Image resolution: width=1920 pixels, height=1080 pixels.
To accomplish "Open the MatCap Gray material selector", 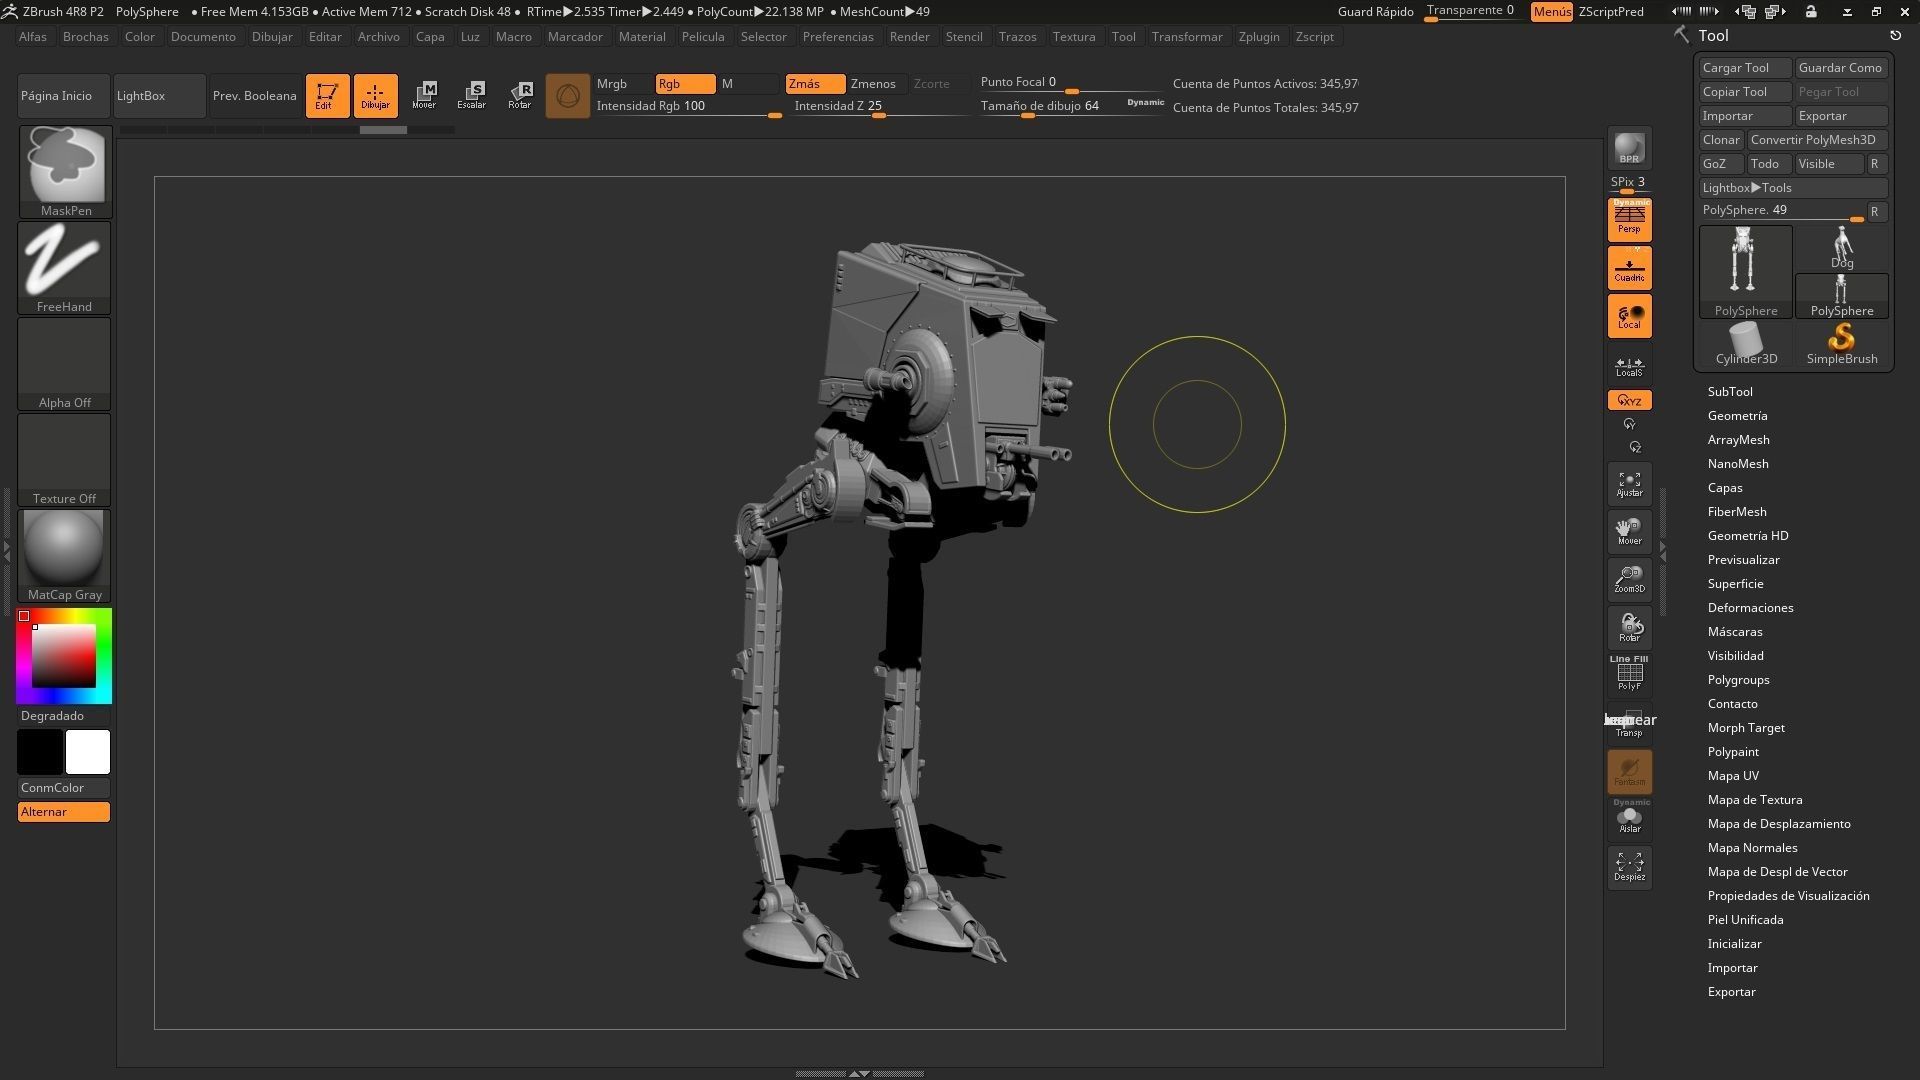I will pyautogui.click(x=65, y=556).
